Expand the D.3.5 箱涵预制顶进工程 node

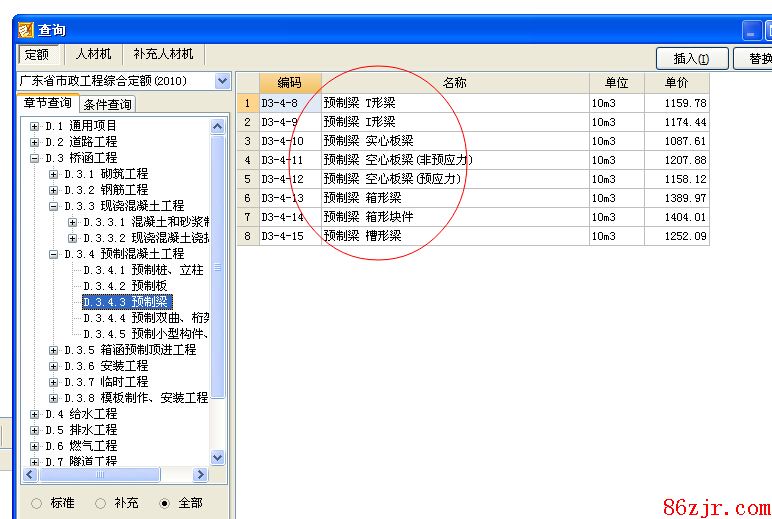click(x=54, y=350)
